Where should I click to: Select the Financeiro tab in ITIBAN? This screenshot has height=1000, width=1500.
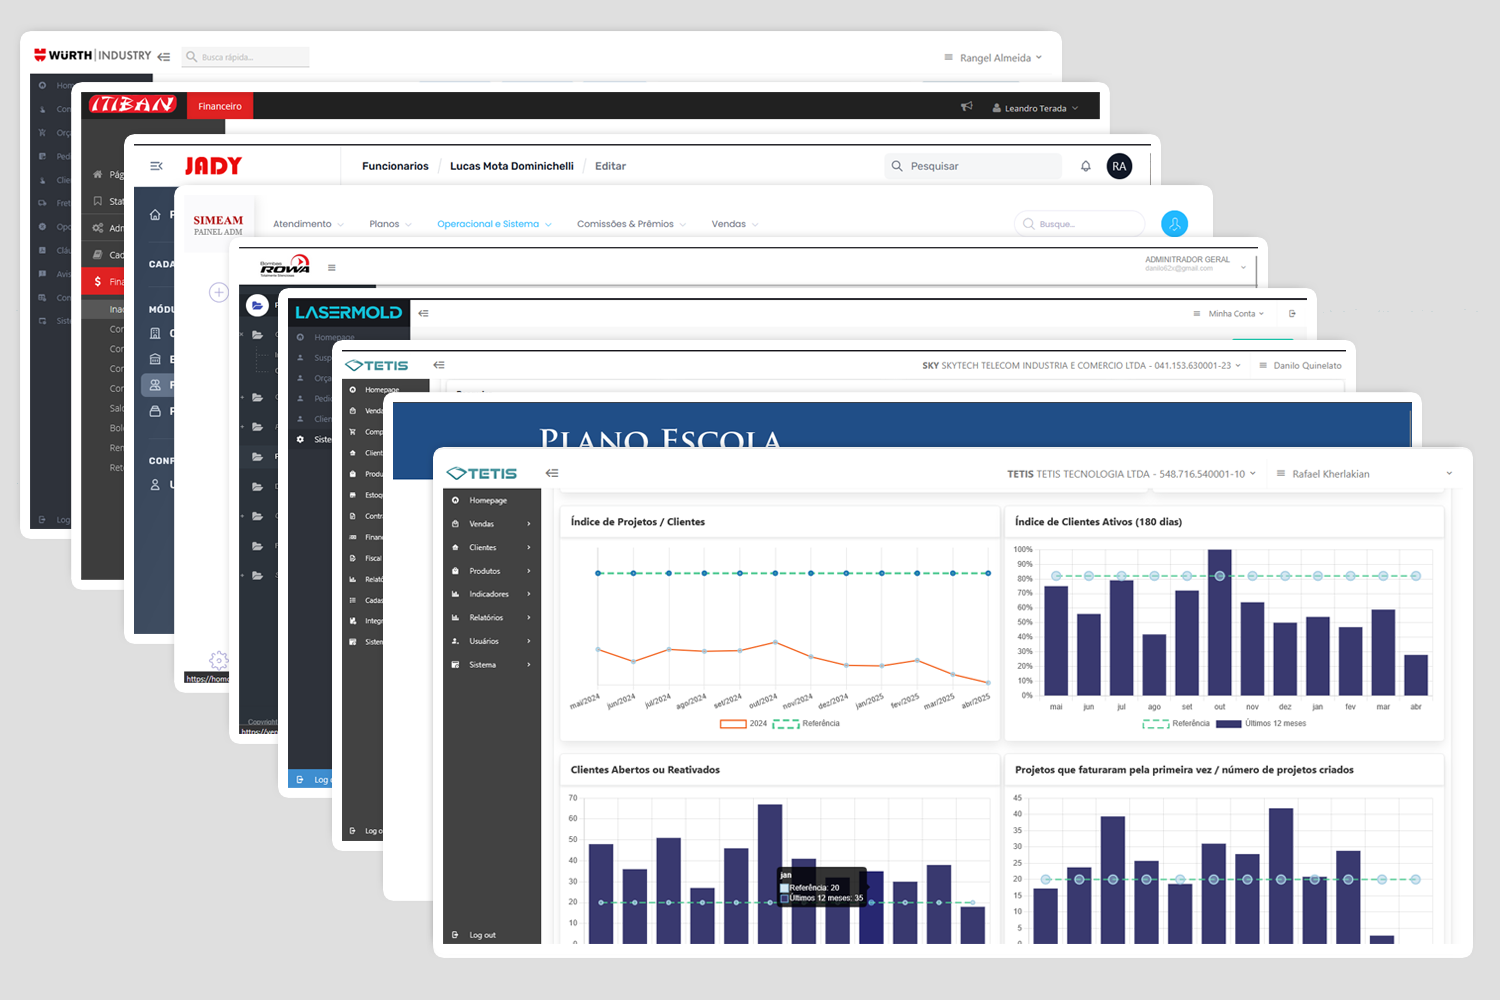click(220, 106)
